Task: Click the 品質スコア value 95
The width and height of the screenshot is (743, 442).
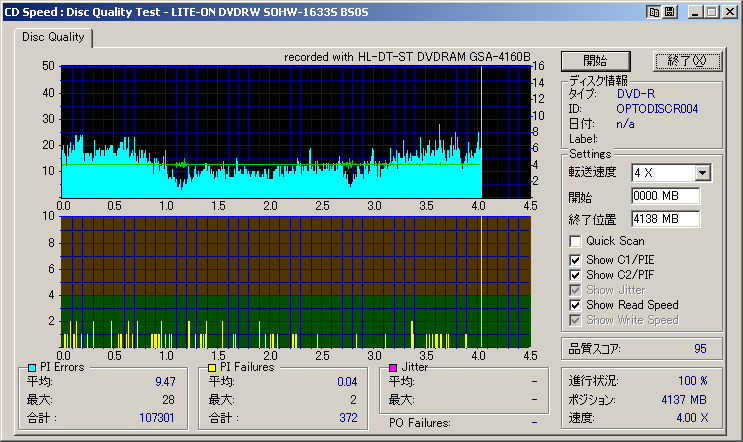Action: point(700,349)
